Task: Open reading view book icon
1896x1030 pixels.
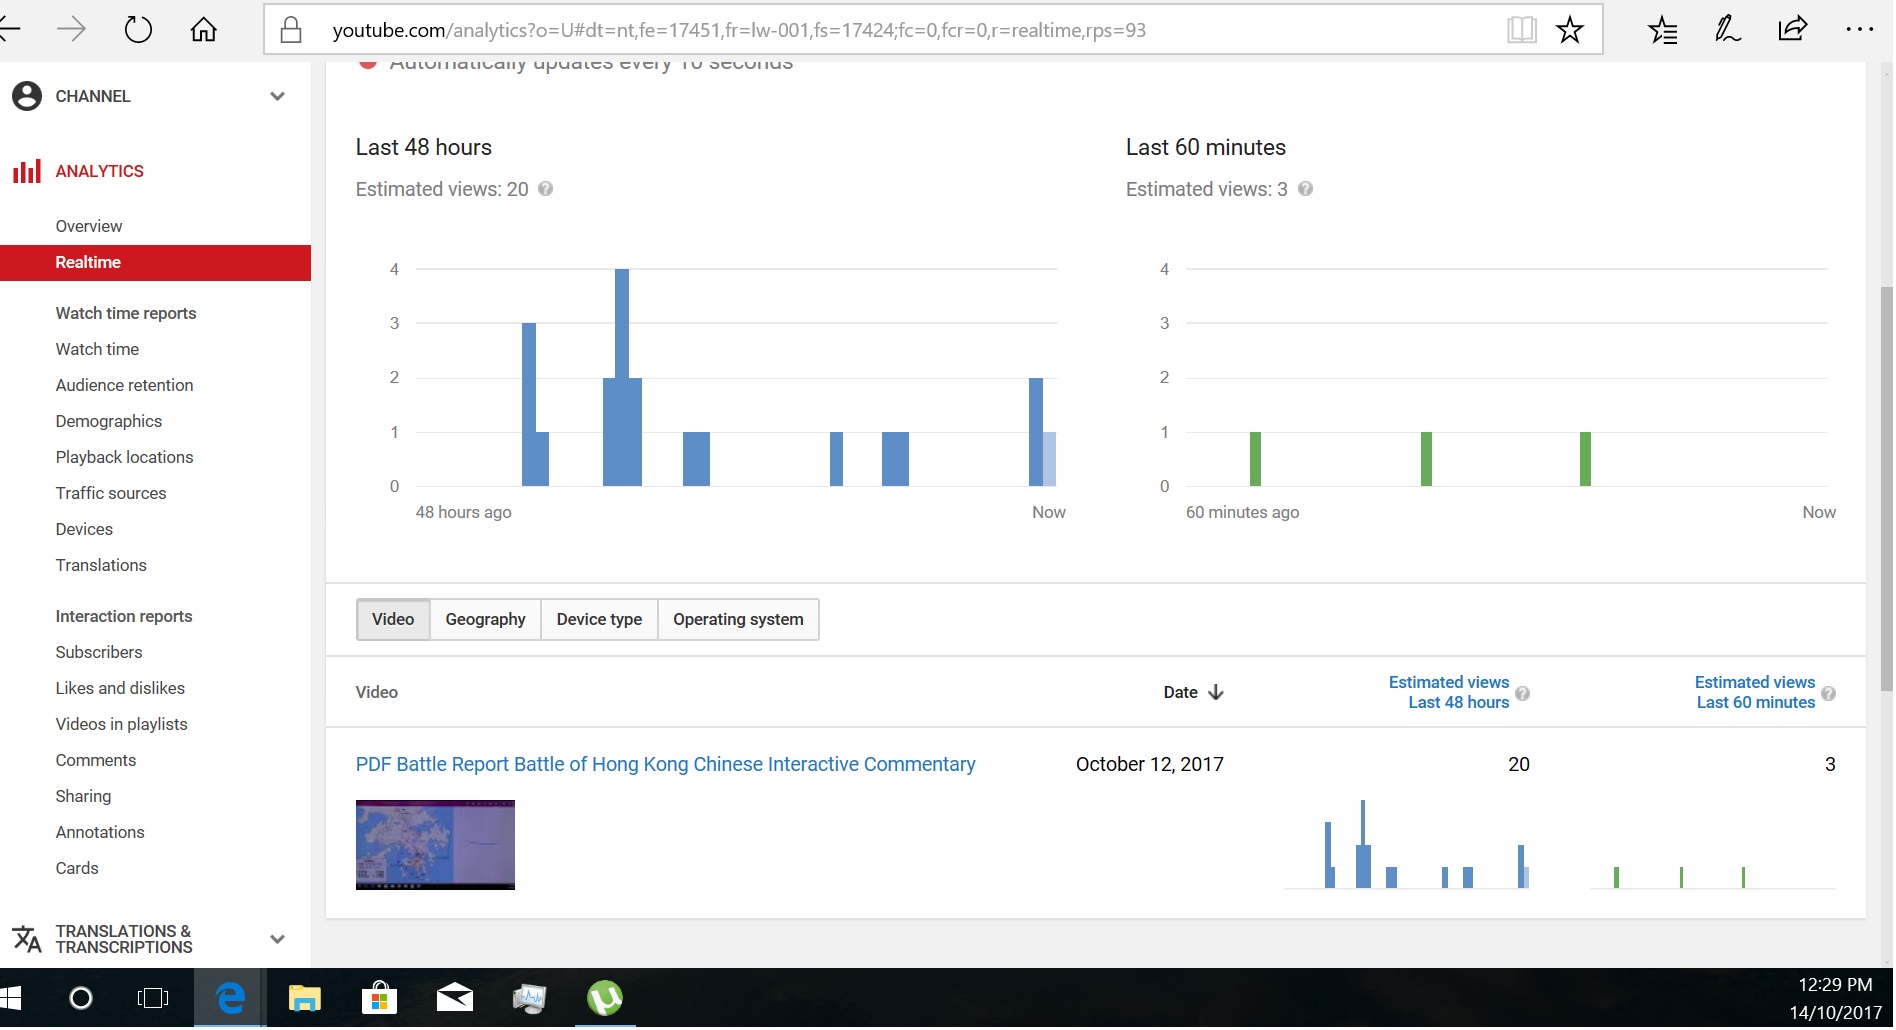Action: [1522, 30]
